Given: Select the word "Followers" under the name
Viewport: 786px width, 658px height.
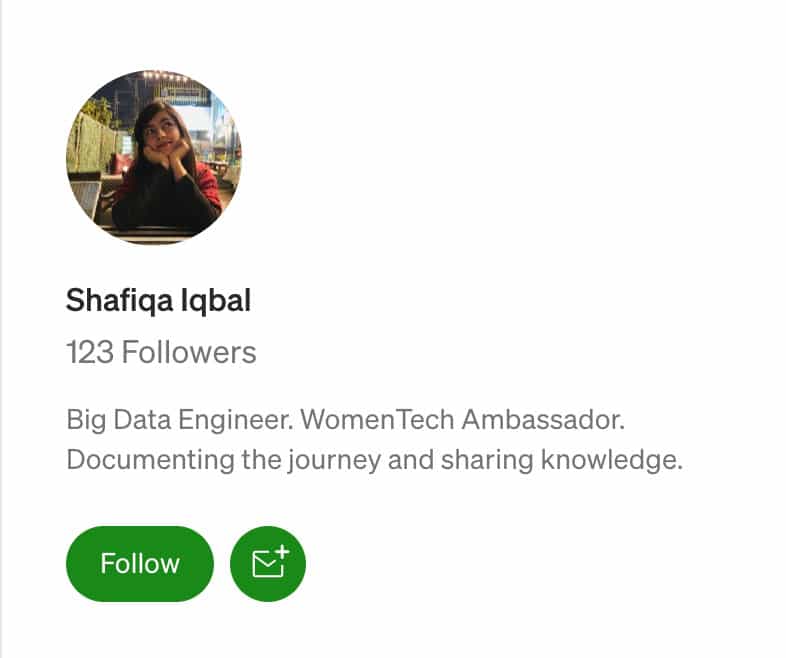Looking at the screenshot, I should point(188,352).
